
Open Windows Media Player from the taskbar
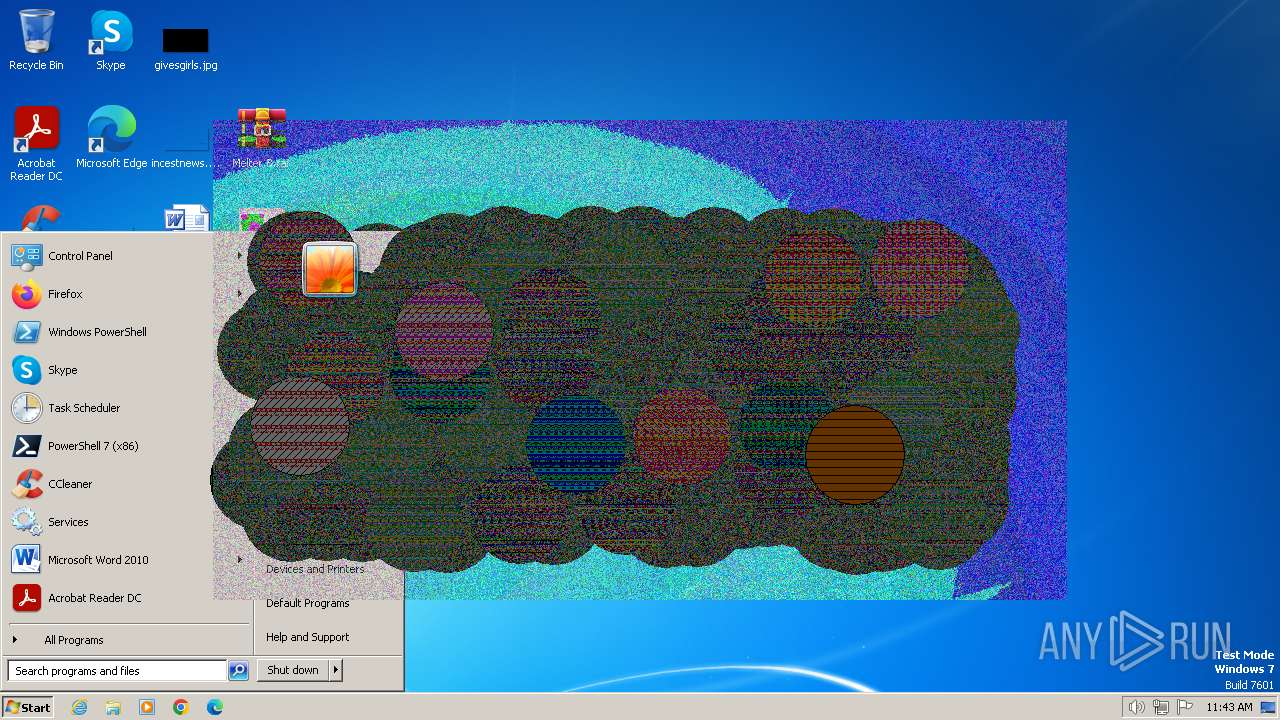147,707
